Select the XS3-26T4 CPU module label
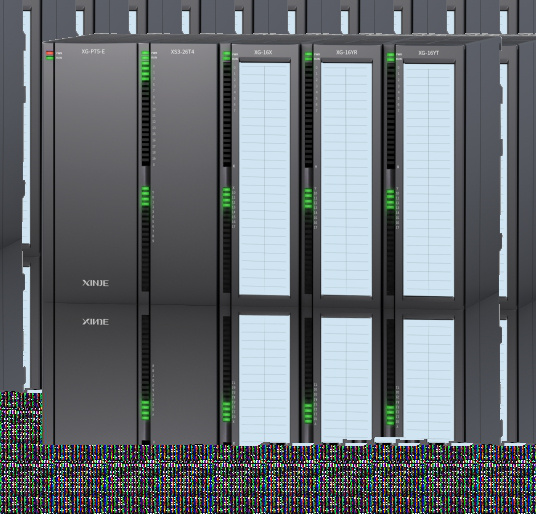The image size is (536, 514). pyautogui.click(x=183, y=52)
